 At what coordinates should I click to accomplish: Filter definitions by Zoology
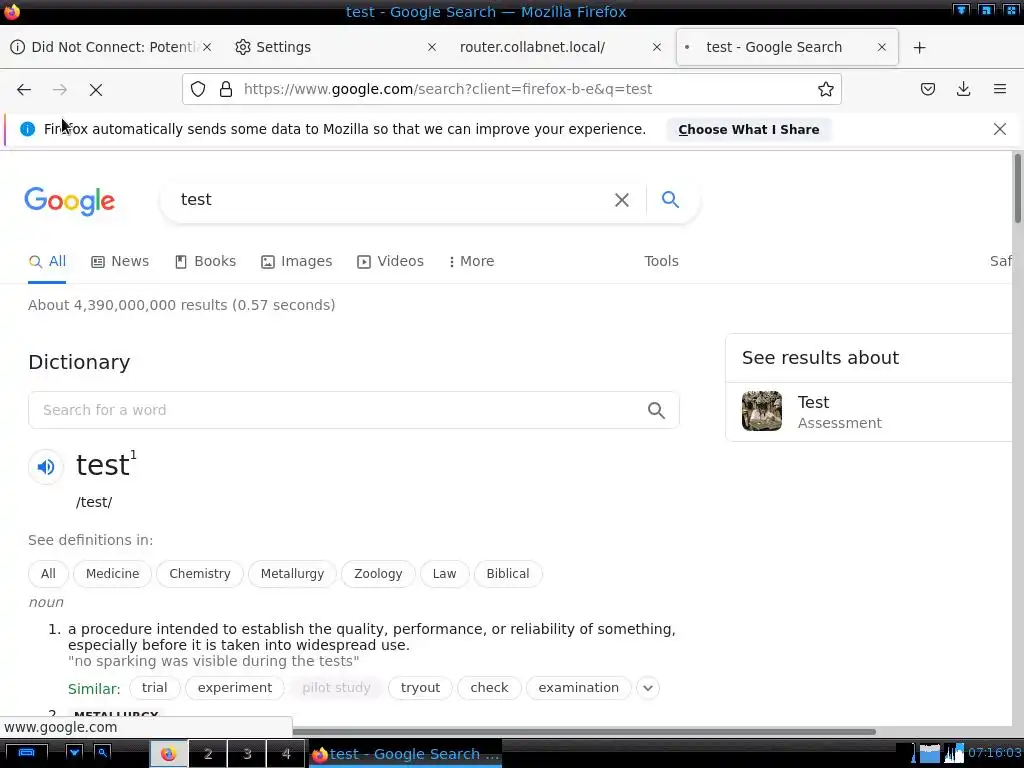click(x=378, y=574)
